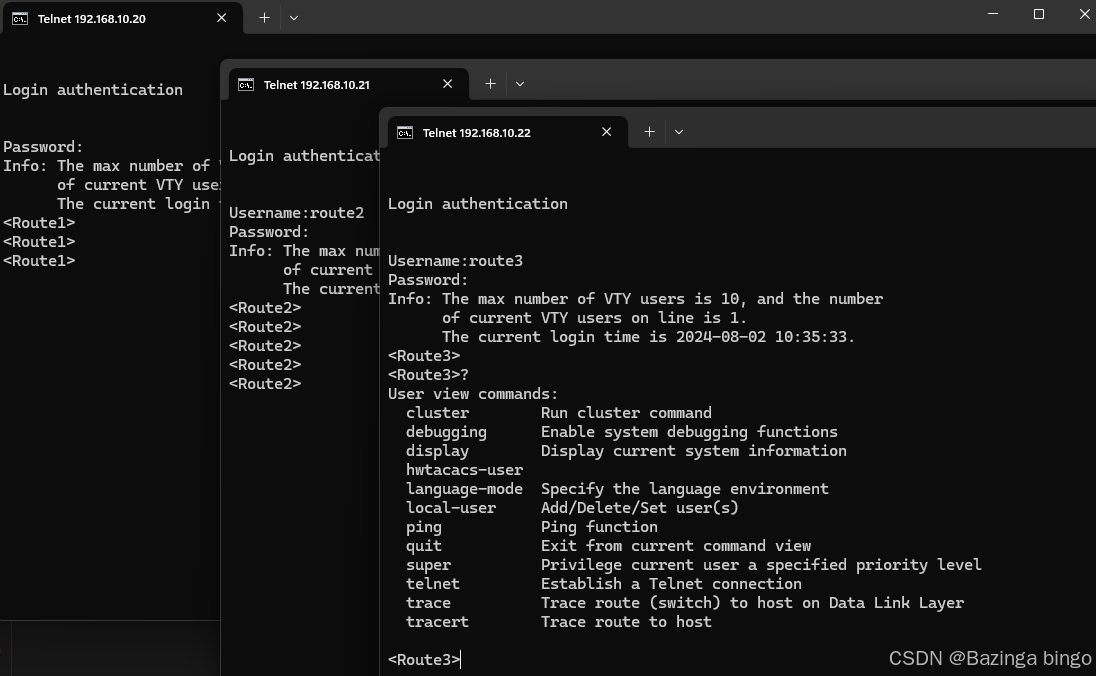The width and height of the screenshot is (1096, 676).
Task: Click the terminal icon on the 192.168.10.20 tab
Action: (20, 18)
